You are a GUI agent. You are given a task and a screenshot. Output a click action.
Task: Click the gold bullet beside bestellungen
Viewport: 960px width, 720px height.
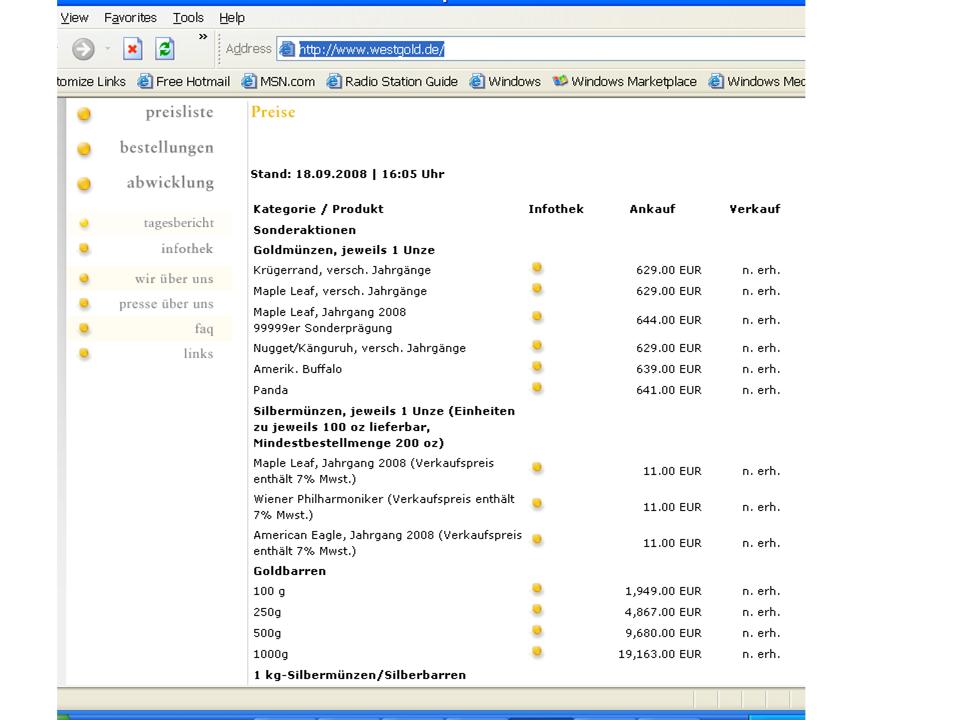[x=84, y=149]
